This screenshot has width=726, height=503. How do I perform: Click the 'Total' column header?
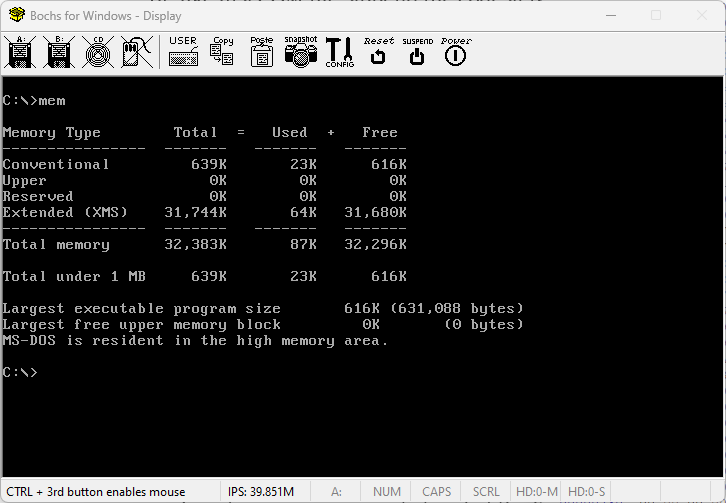point(195,132)
